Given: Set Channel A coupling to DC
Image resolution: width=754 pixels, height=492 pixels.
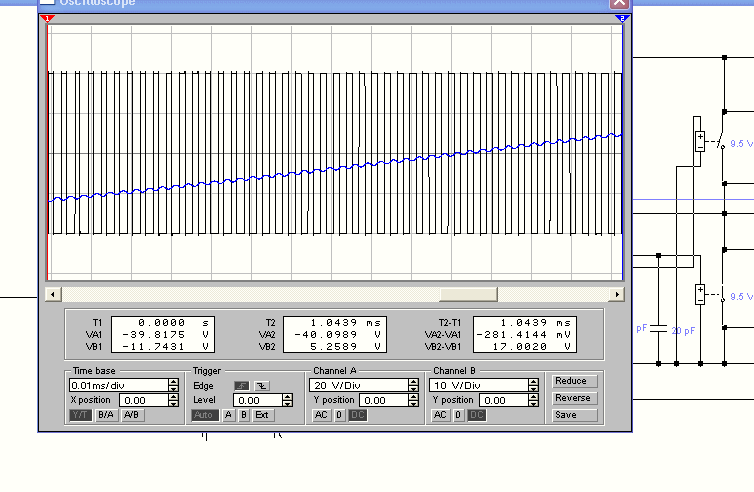Looking at the screenshot, I should coord(357,415).
